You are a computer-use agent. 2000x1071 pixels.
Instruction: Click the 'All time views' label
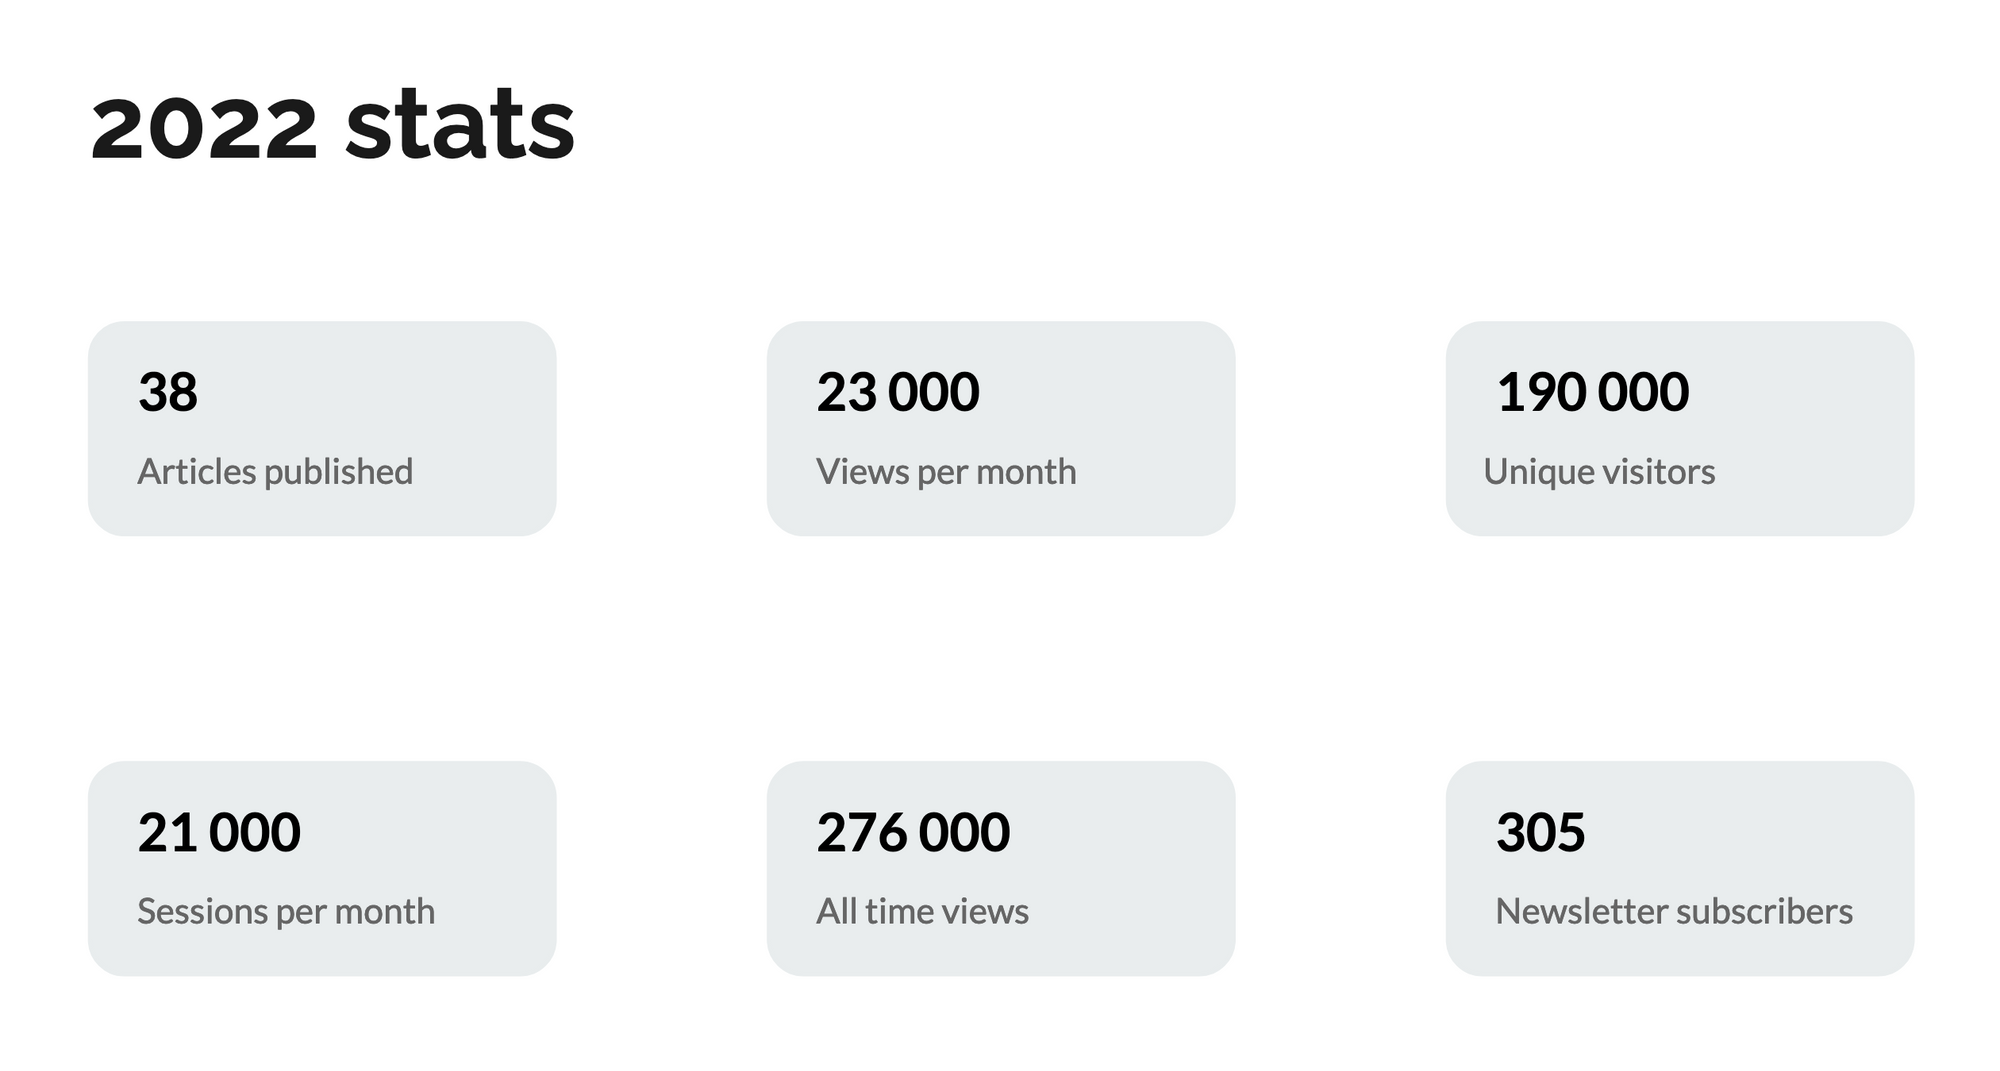pos(922,912)
